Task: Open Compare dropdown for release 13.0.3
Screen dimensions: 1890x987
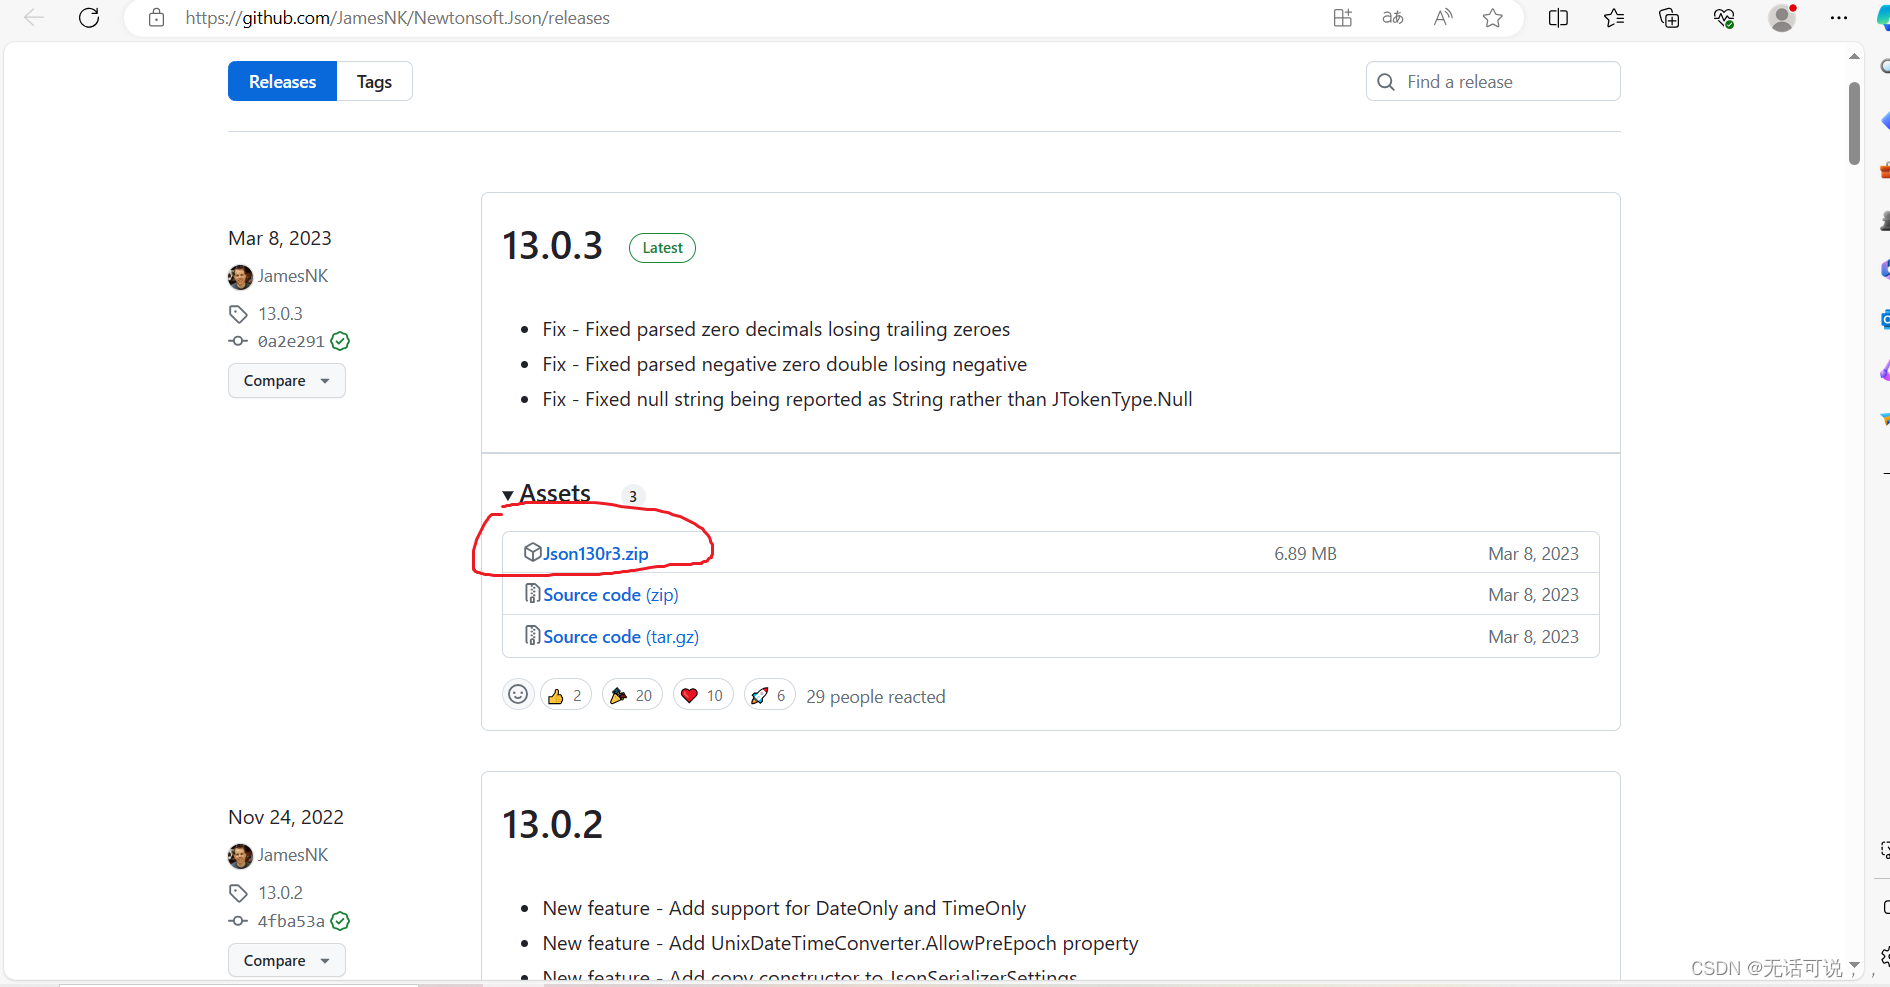Action: [287, 381]
